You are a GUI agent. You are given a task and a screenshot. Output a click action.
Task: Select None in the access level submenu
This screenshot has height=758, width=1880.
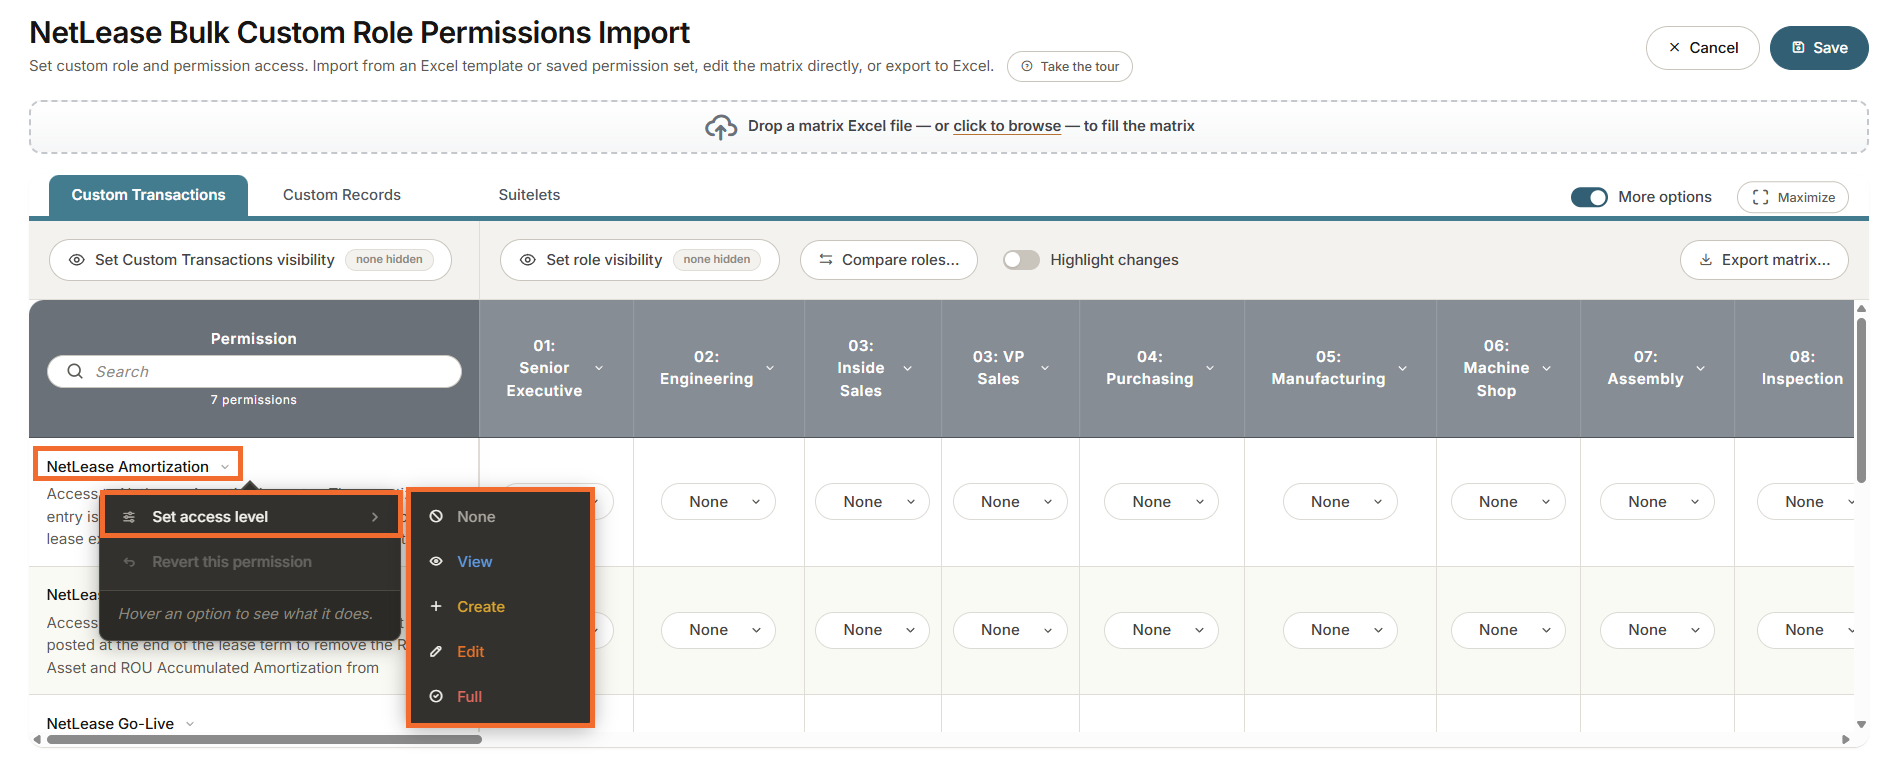[500, 517]
